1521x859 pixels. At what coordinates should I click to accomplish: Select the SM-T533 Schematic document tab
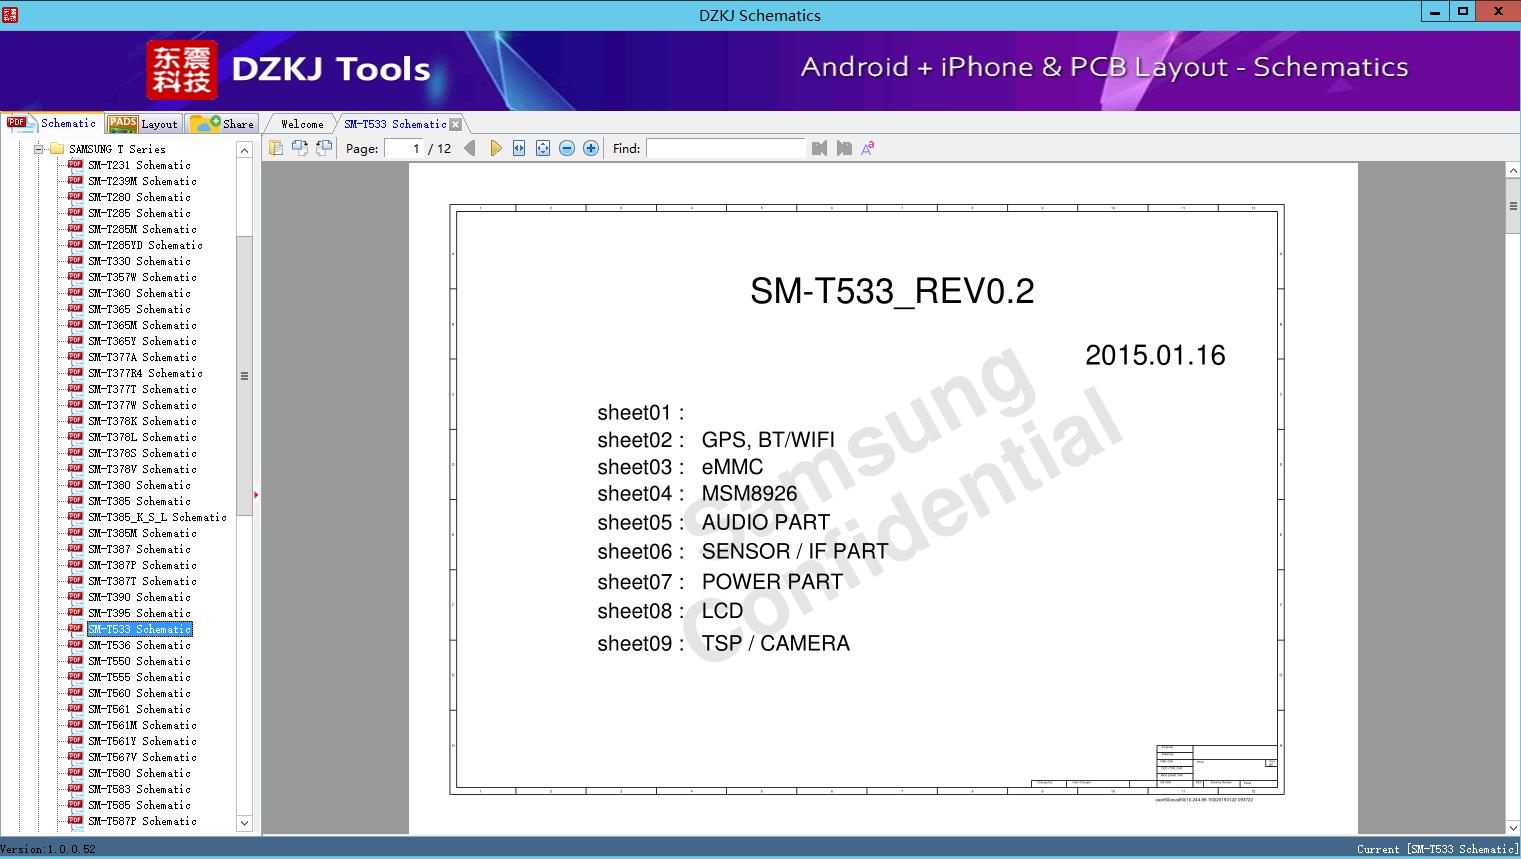[395, 124]
